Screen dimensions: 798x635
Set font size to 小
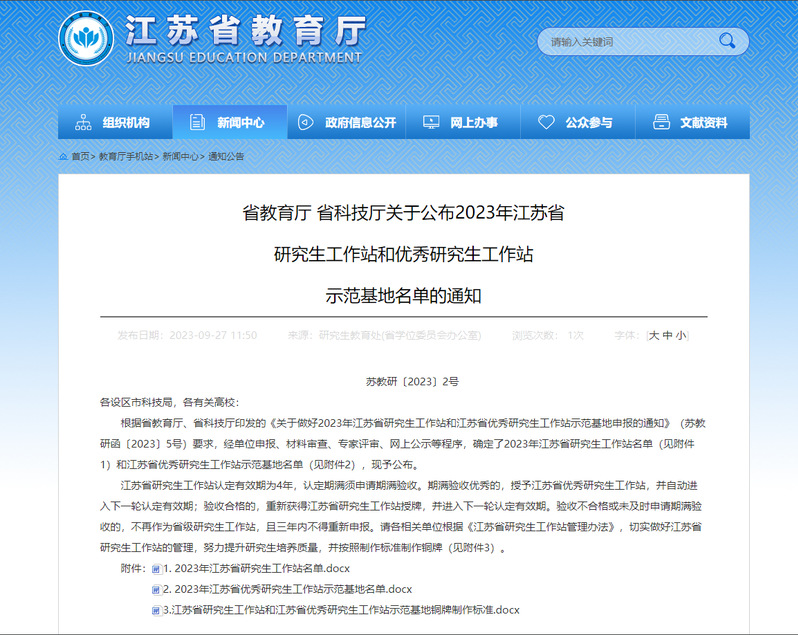click(x=681, y=335)
